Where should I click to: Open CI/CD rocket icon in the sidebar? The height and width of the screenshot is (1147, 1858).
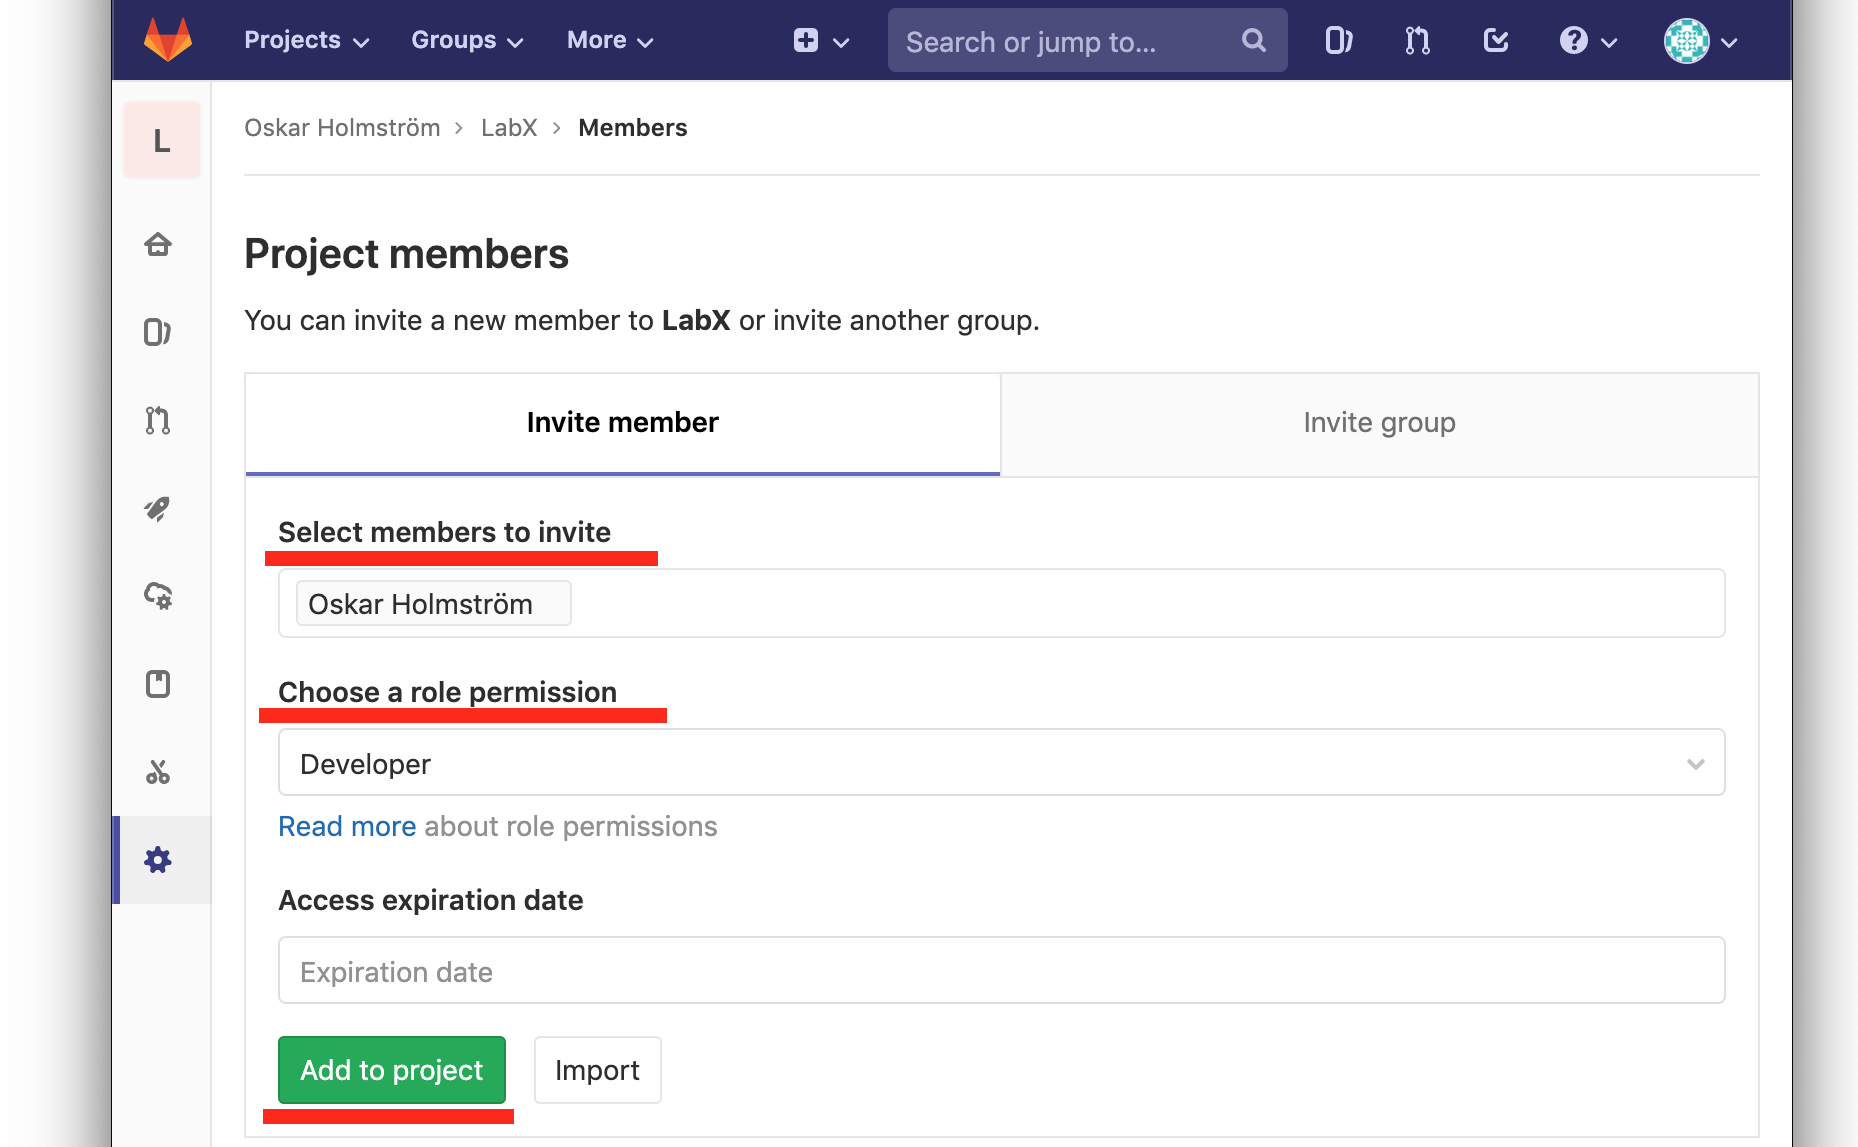click(158, 508)
